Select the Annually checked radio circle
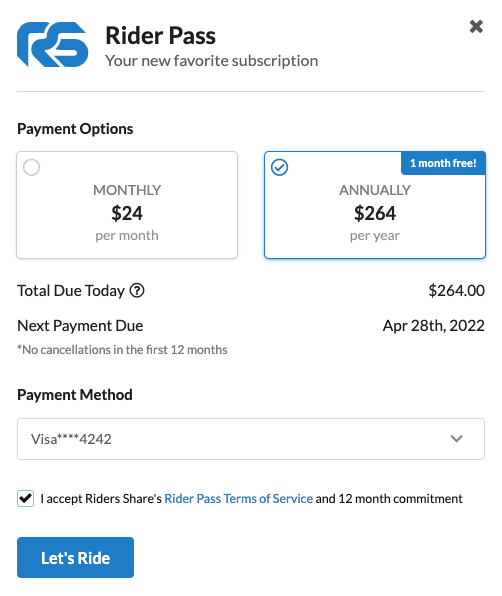Viewport: 502px width, 596px height. (279, 167)
